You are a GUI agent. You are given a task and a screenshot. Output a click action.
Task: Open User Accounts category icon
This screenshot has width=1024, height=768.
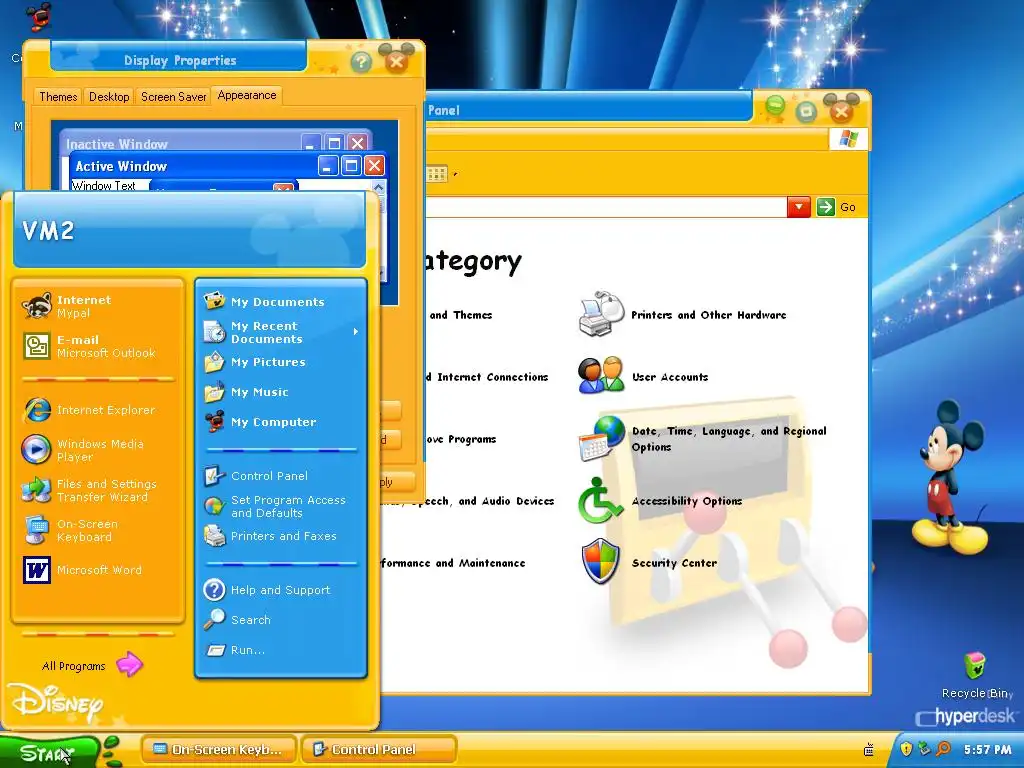[x=600, y=376]
